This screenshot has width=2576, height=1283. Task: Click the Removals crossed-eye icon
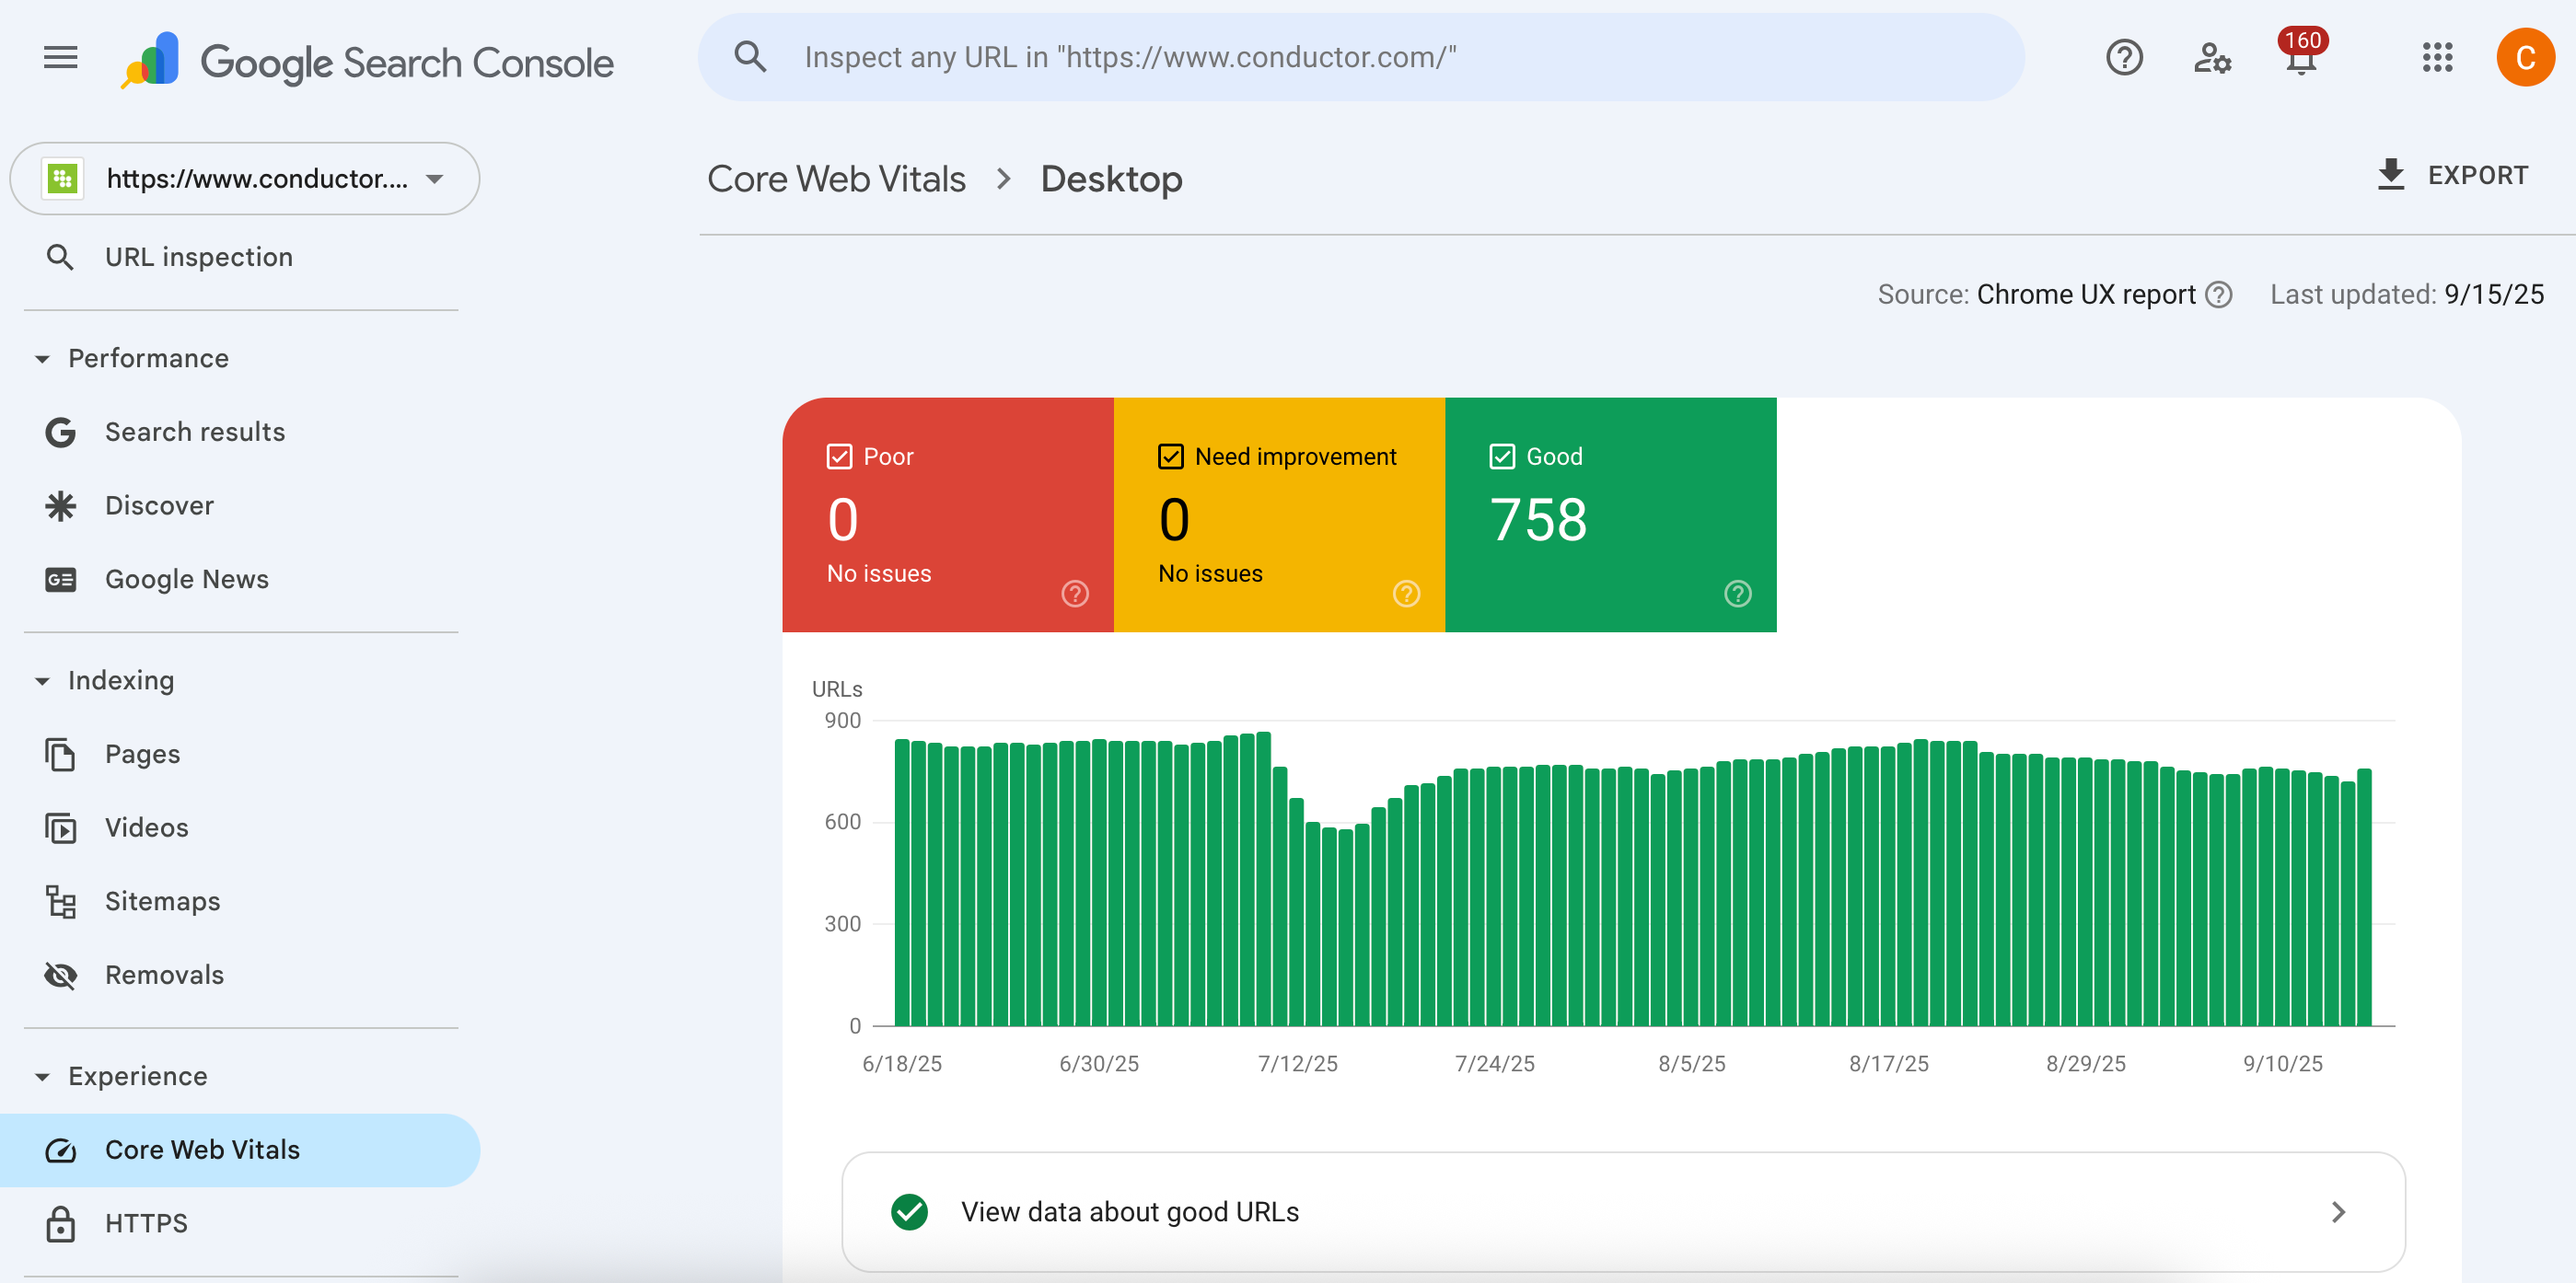coord(60,975)
